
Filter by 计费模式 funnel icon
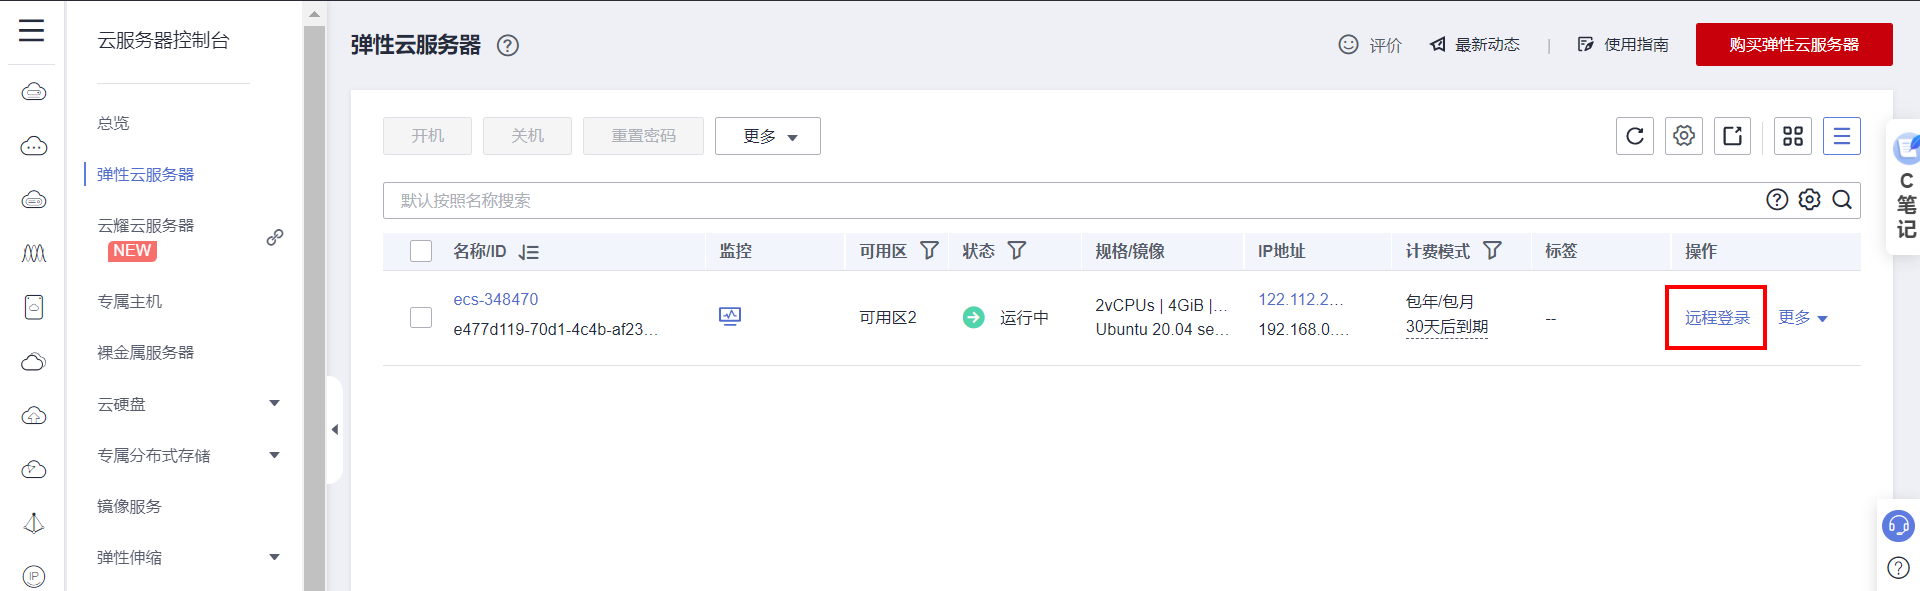(1492, 250)
